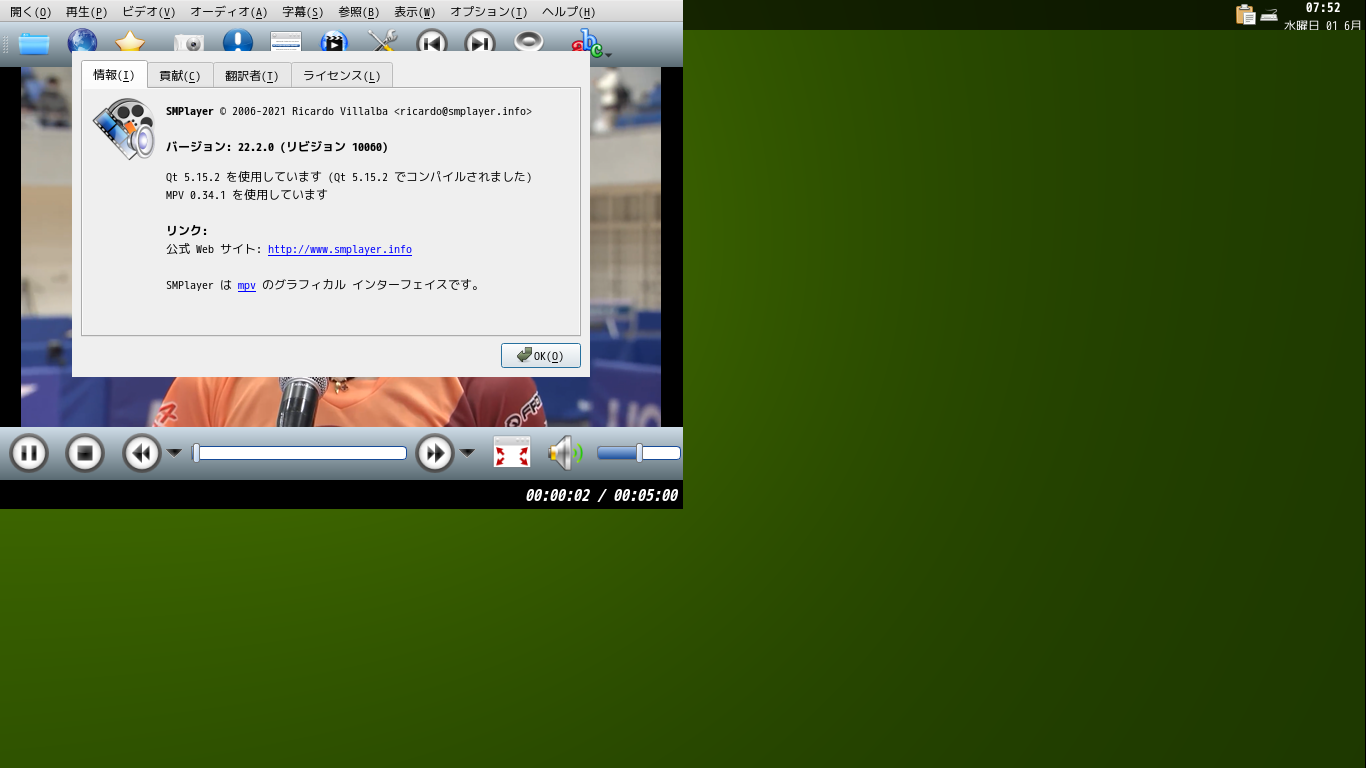Mute audio with the speaker icon

point(565,453)
